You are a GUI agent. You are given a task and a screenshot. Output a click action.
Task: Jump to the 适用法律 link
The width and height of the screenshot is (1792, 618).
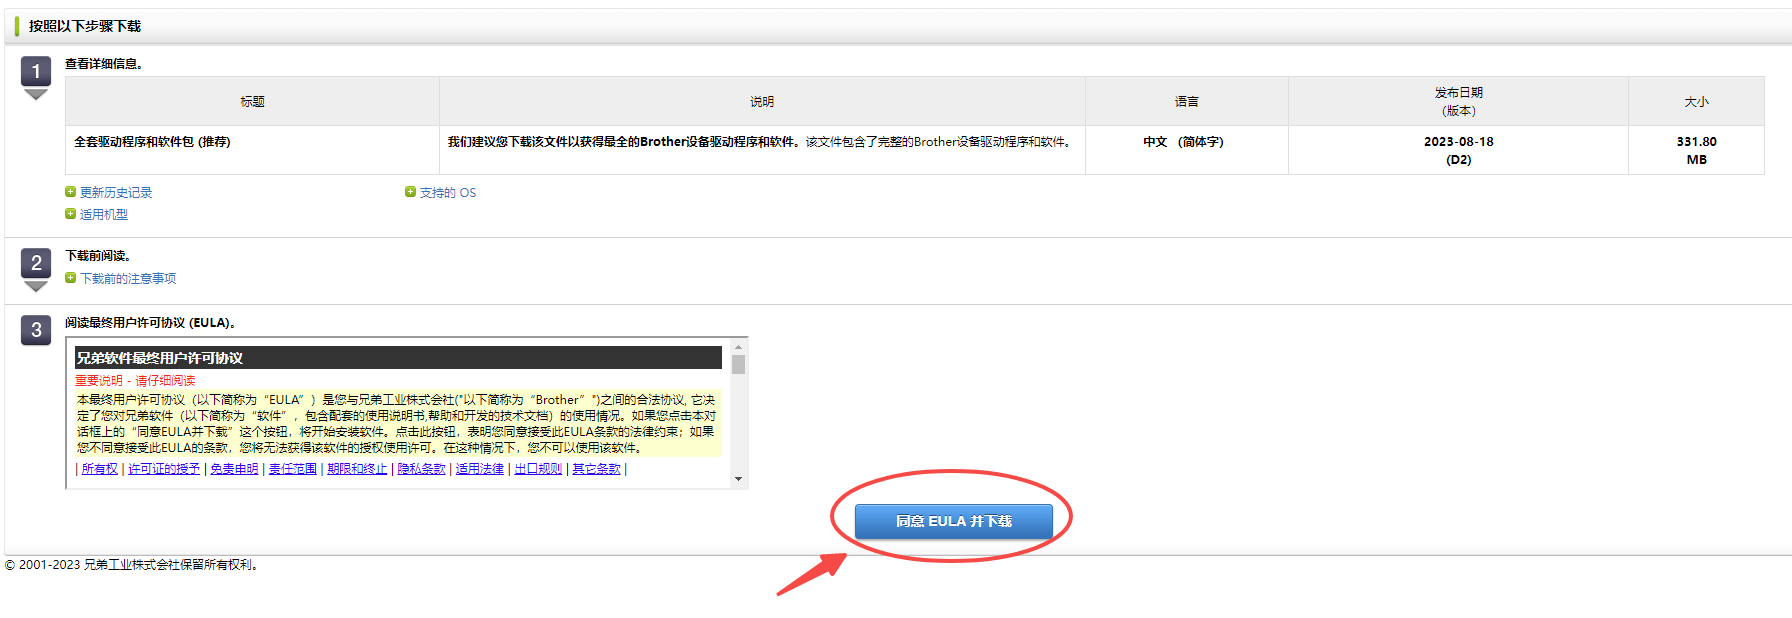tap(480, 469)
